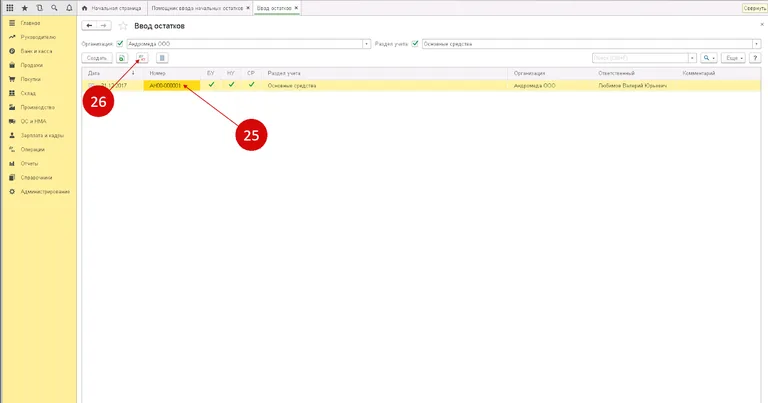Viewport: 768px width, 403px height.
Task: Open Favorites star in top toolbar
Action: pyautogui.click(x=24, y=8)
